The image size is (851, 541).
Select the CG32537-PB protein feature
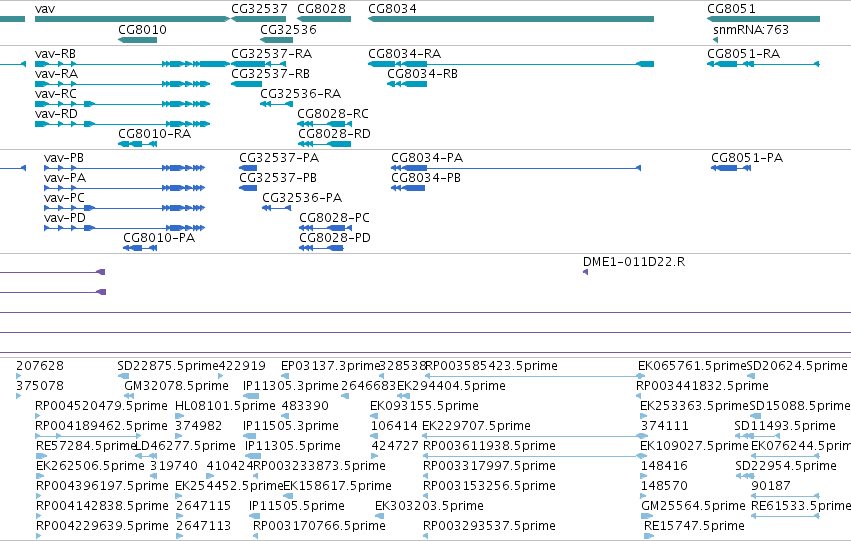pyautogui.click(x=248, y=188)
